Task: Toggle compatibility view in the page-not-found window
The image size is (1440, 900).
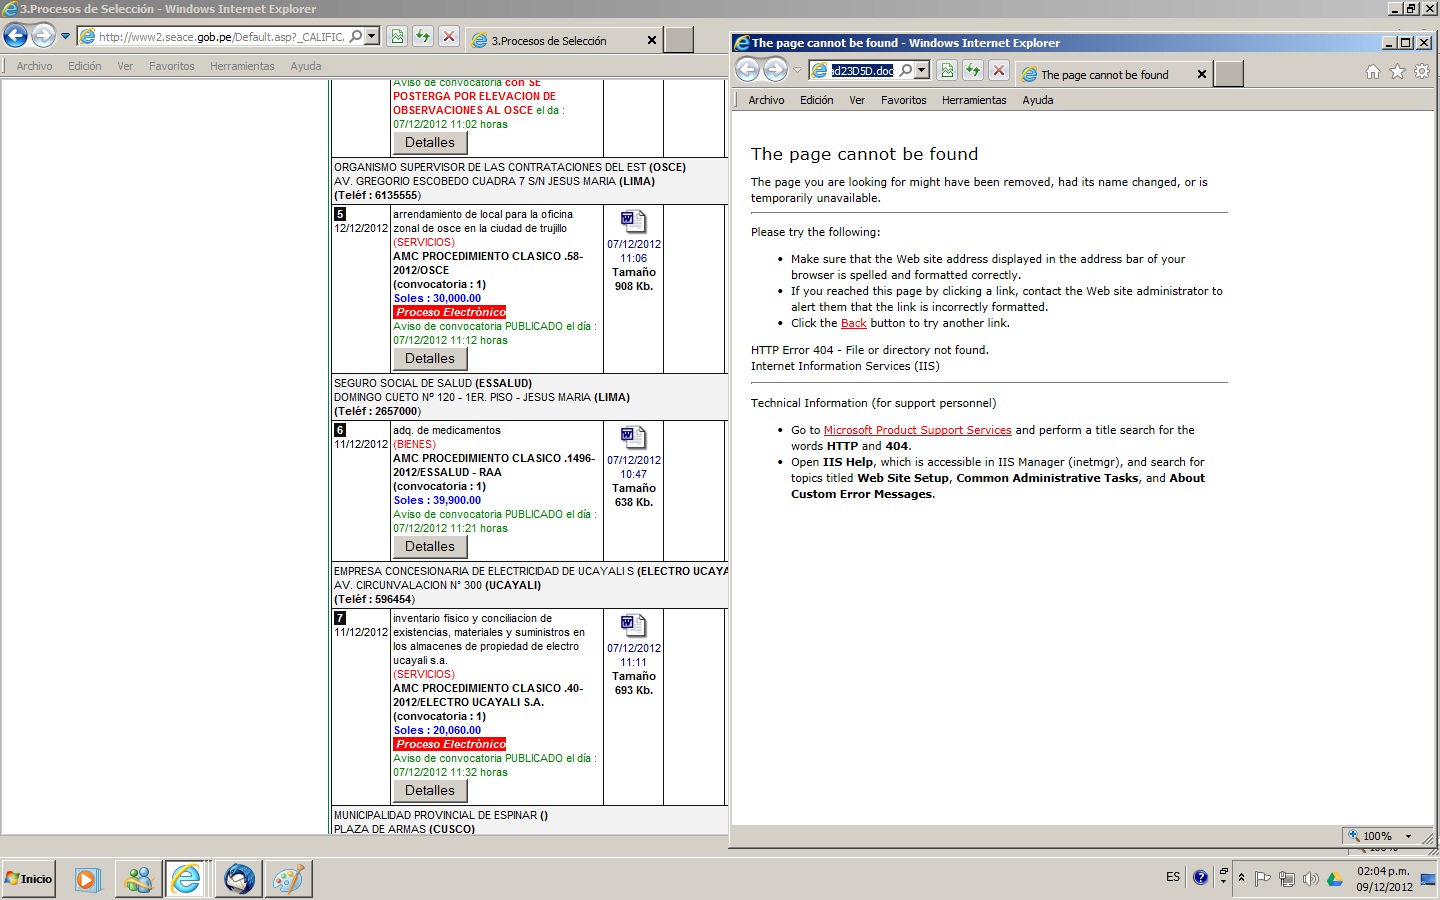Action: (x=947, y=71)
